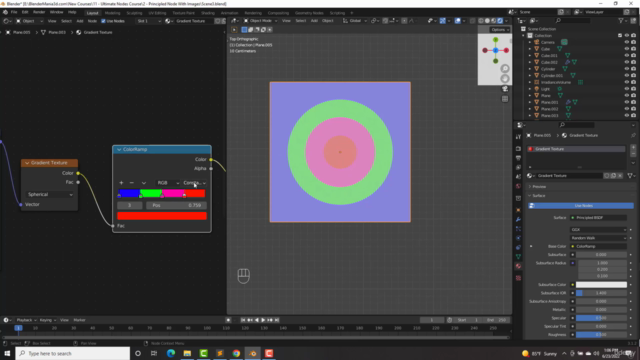This screenshot has width=640, height=360.
Task: Open ColorRamp tools chevron menu
Action: point(144,183)
